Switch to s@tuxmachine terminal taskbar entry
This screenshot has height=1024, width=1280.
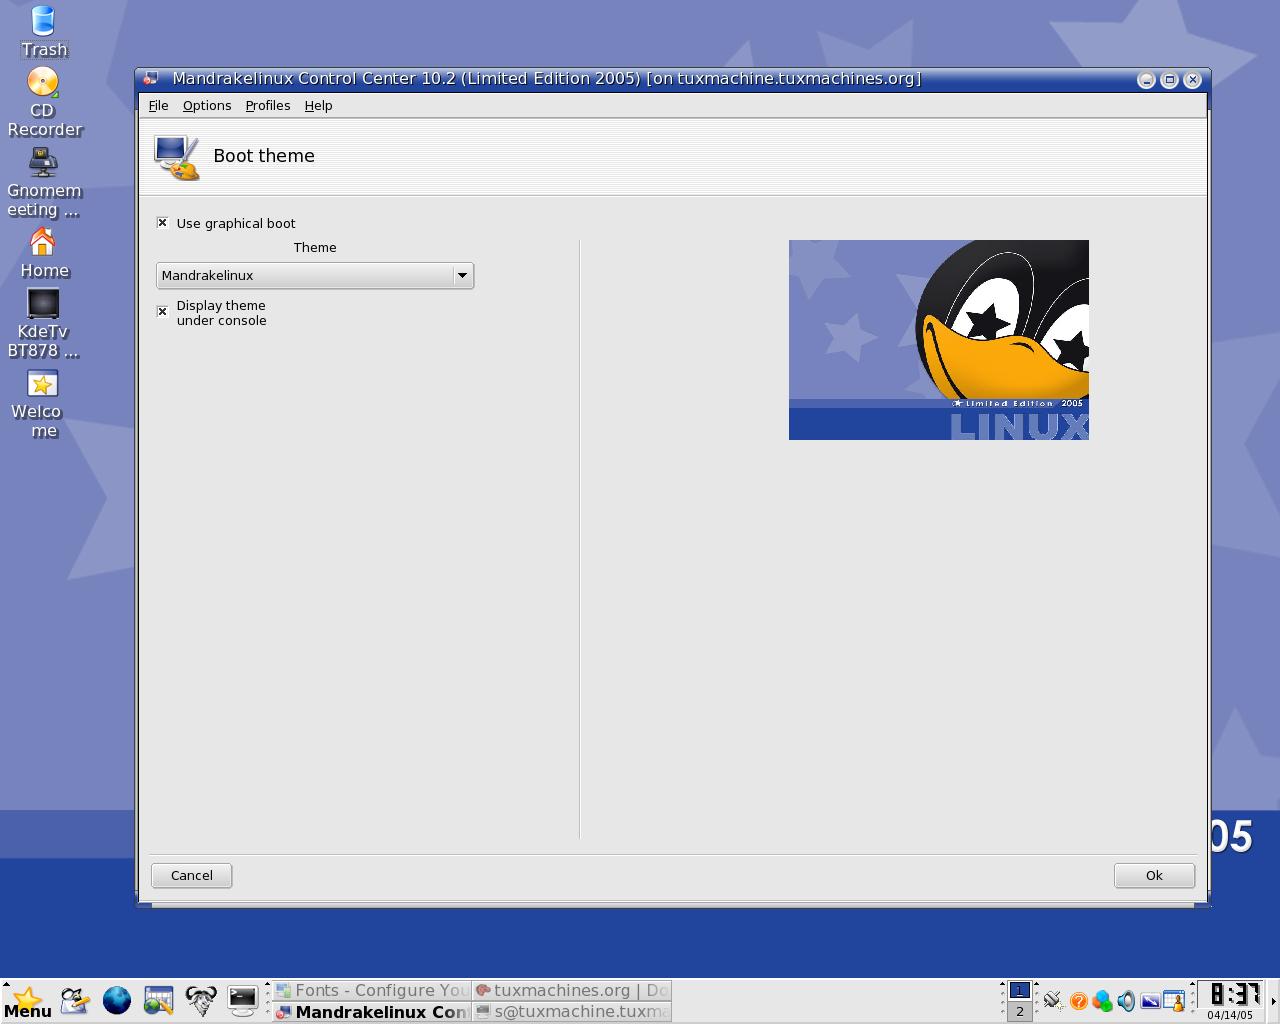click(572, 1012)
